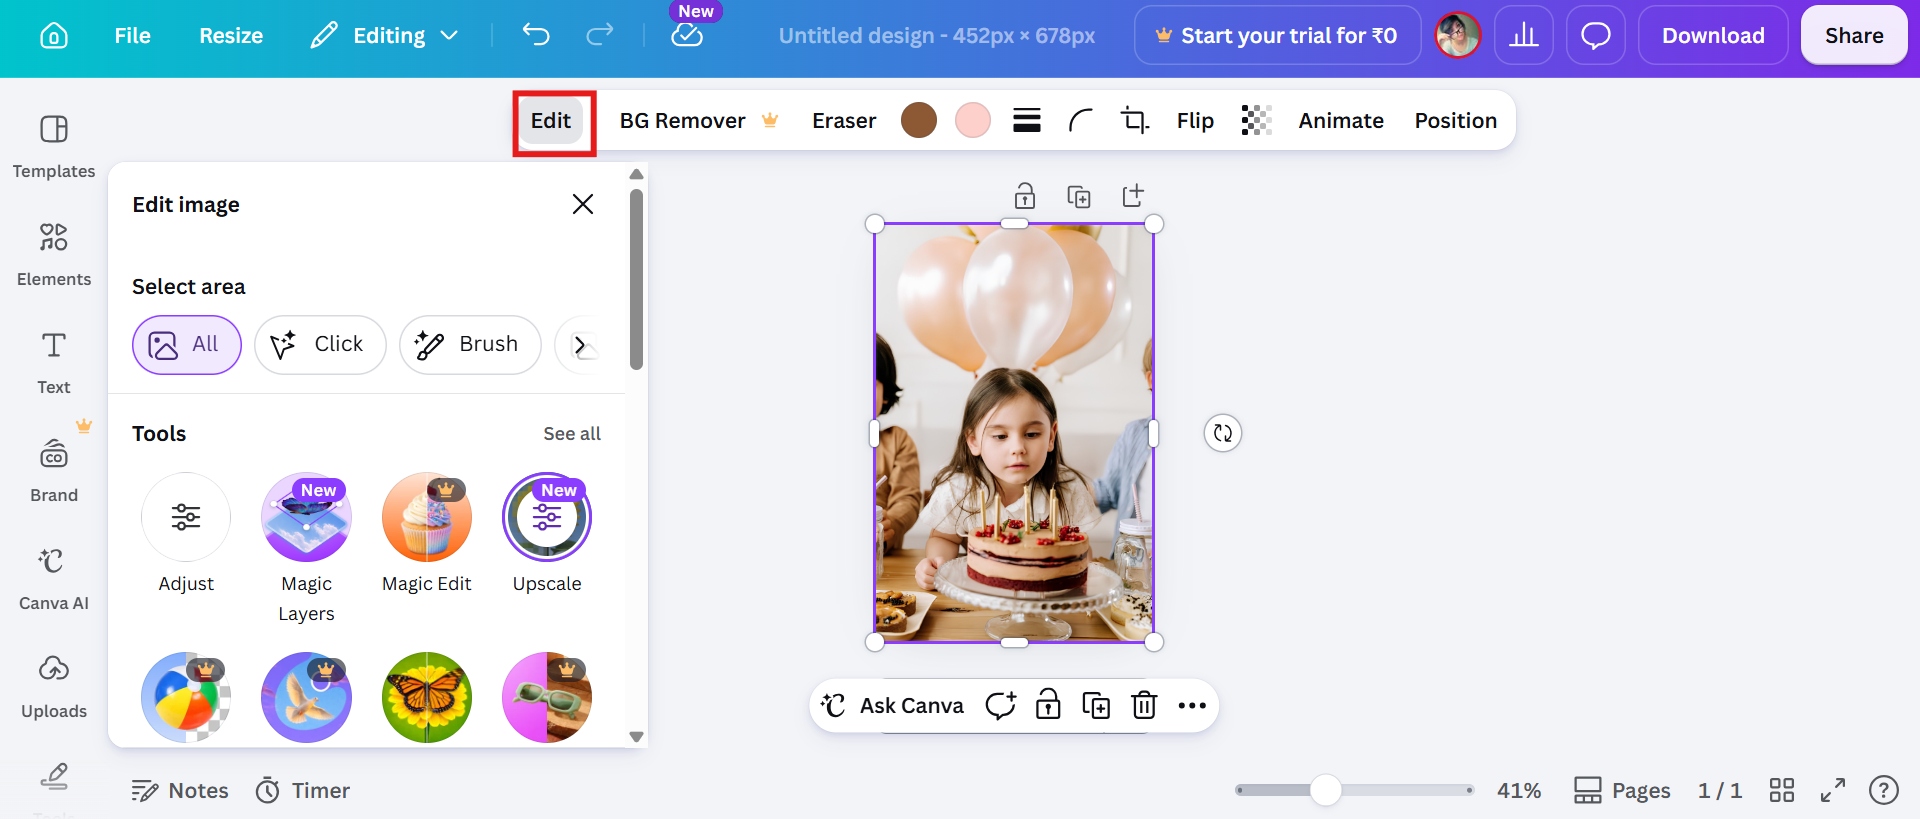
Task: Lock element icon in floating toolbar
Action: click(x=1048, y=706)
